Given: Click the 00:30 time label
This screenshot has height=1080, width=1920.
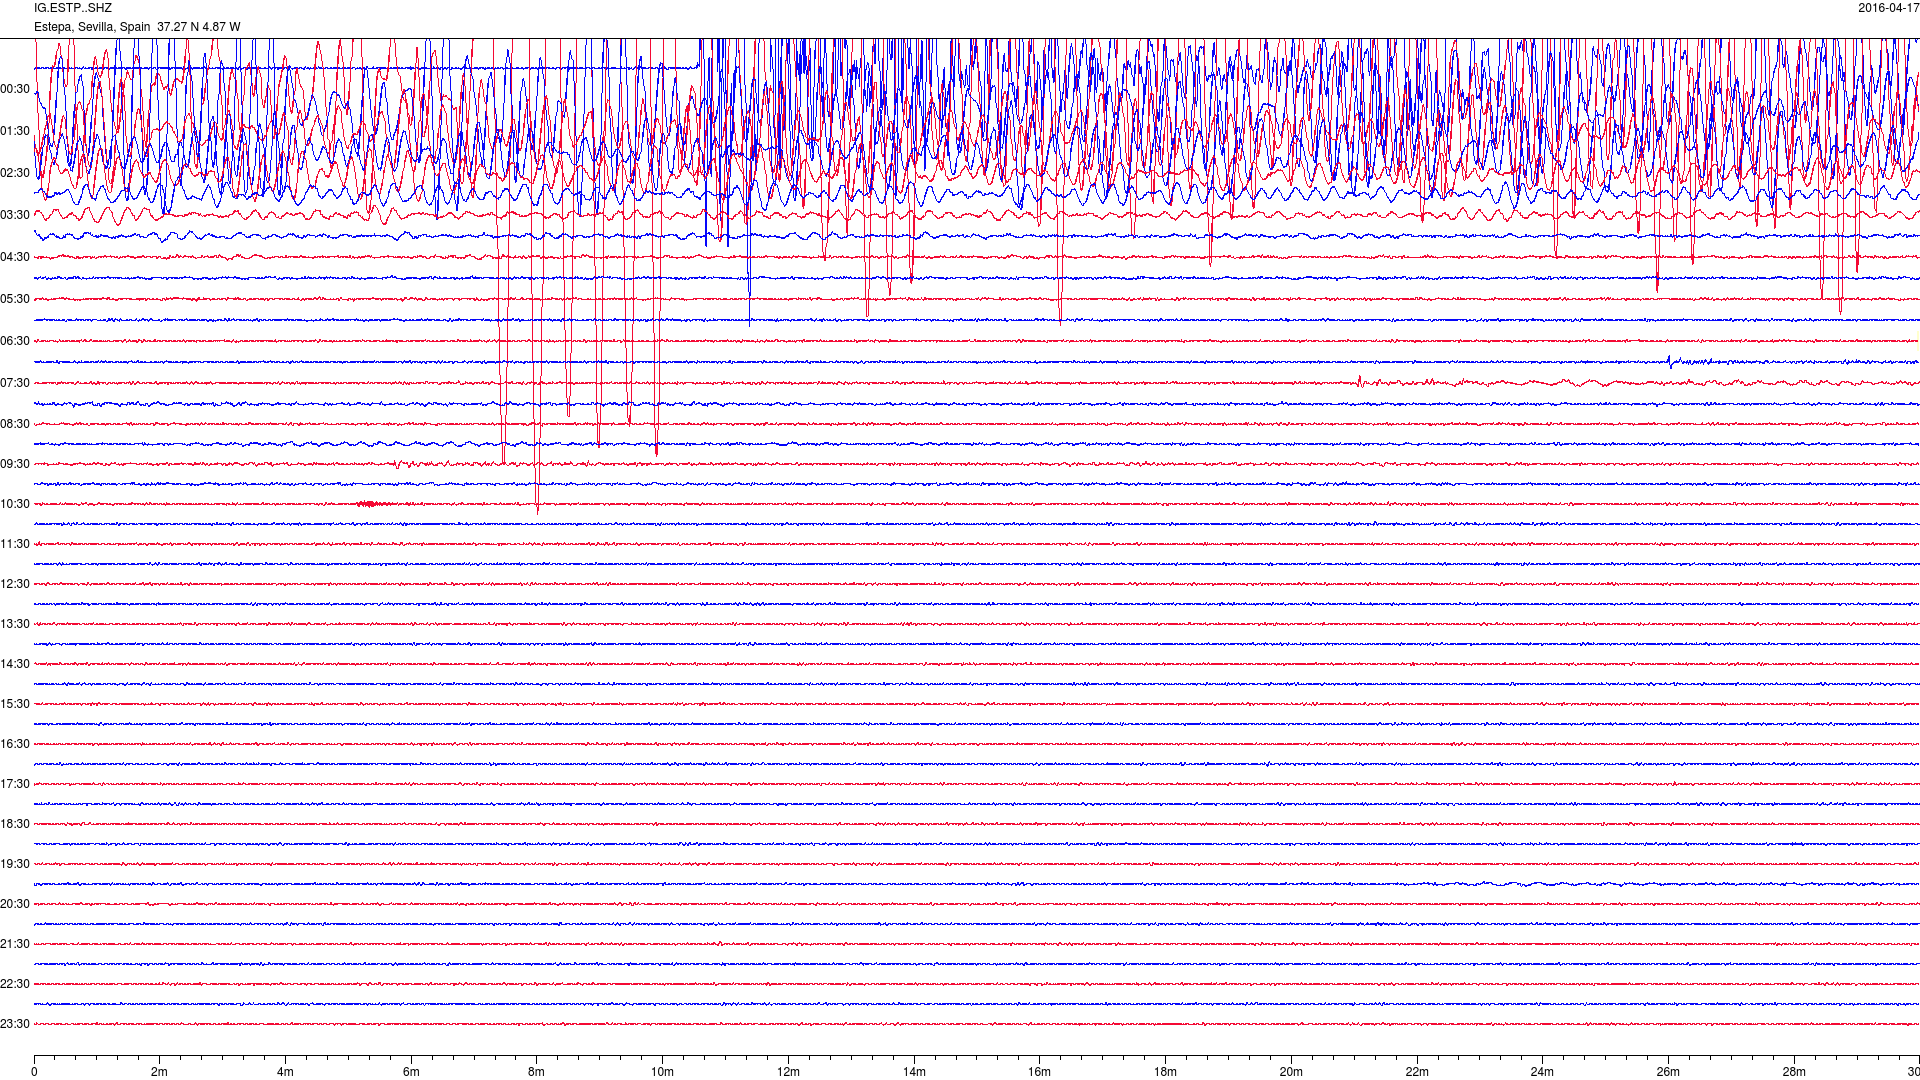Looking at the screenshot, I should (x=15, y=89).
